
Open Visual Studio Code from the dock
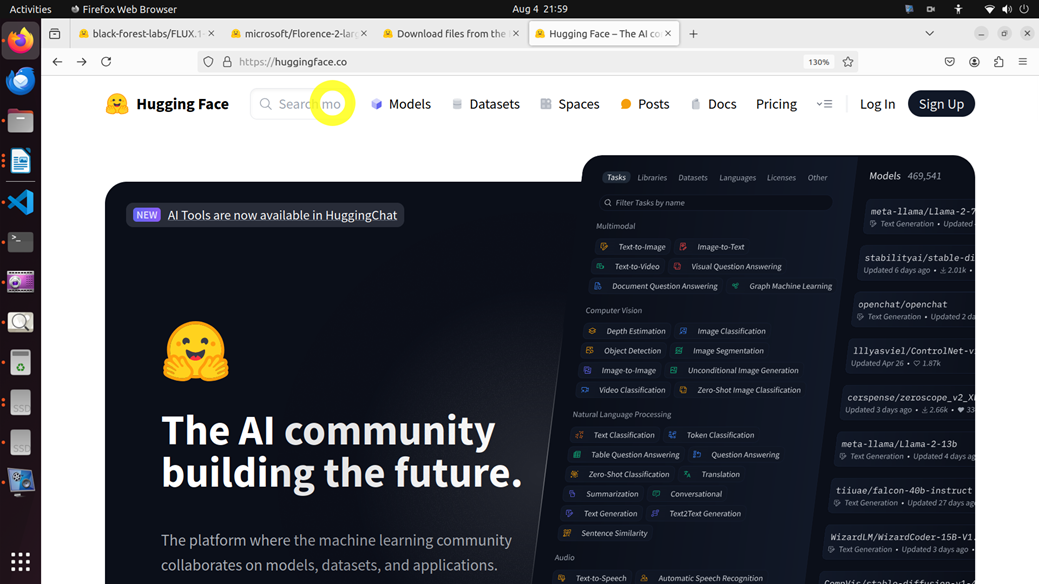[21, 202]
